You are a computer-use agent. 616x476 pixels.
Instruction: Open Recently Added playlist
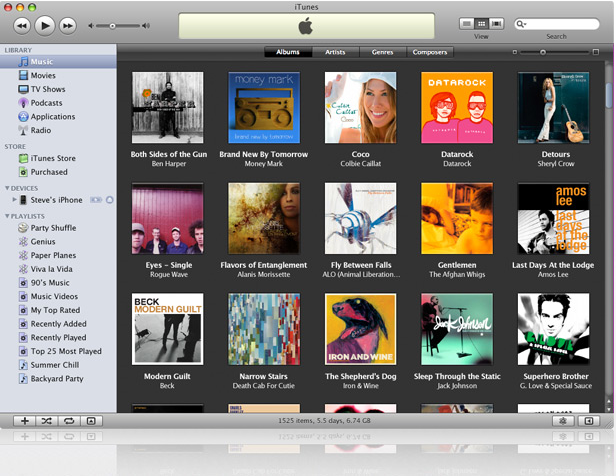(x=58, y=324)
